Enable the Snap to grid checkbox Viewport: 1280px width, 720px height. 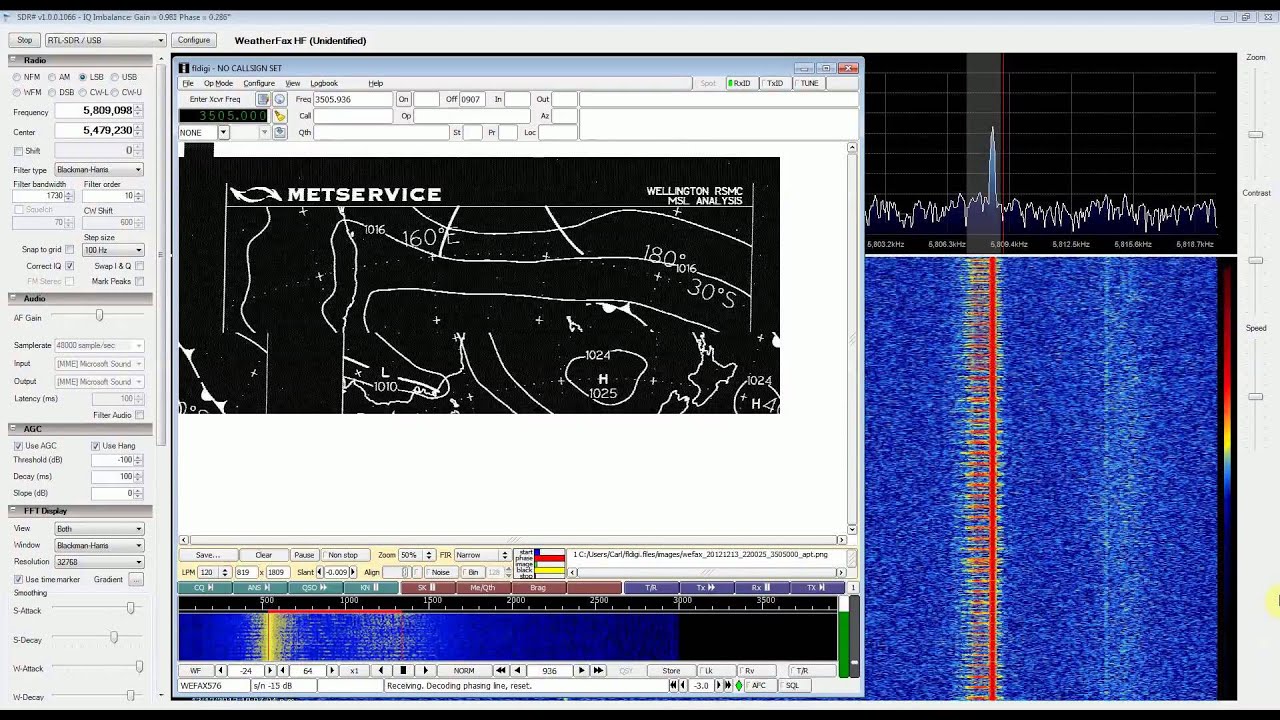point(70,250)
